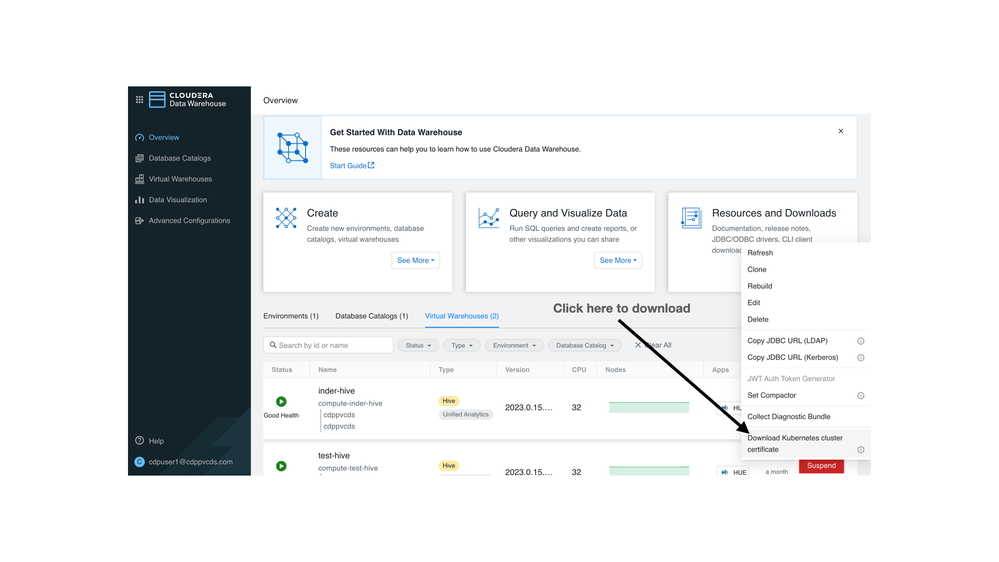Image resolution: width=999 pixels, height=562 pixels.
Task: Click the inder-hive running status icon
Action: coord(281,401)
